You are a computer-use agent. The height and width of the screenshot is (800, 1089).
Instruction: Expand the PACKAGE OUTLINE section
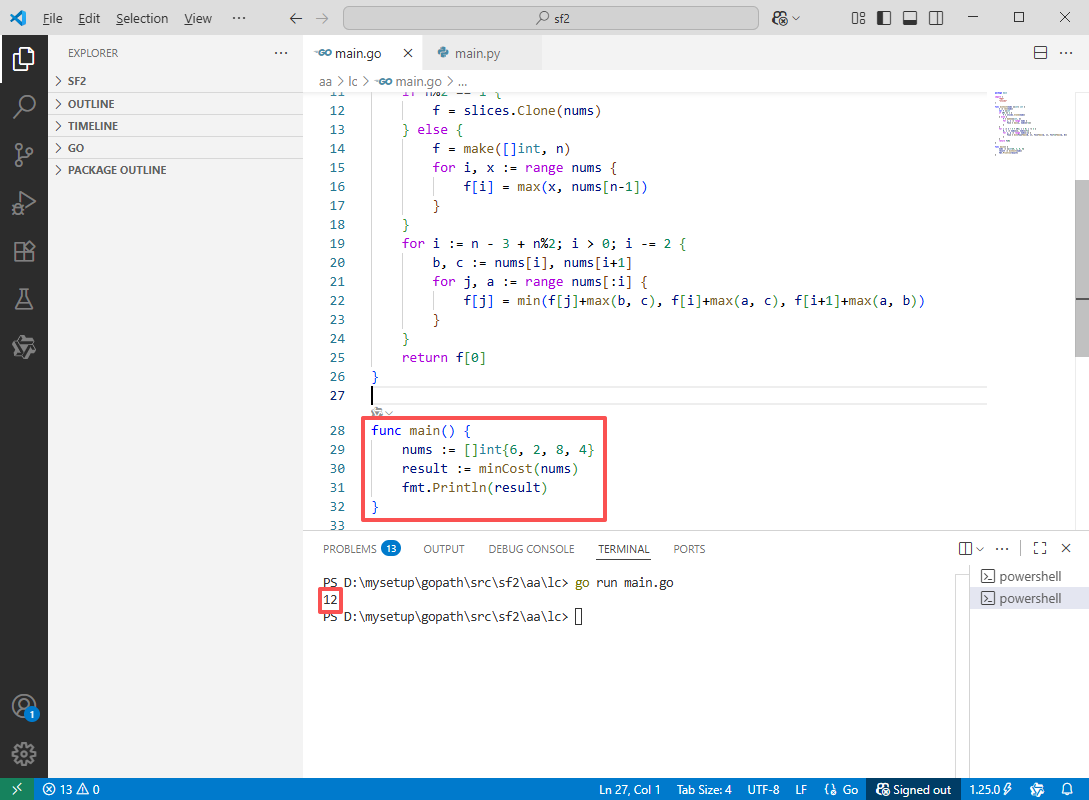click(x=175, y=170)
